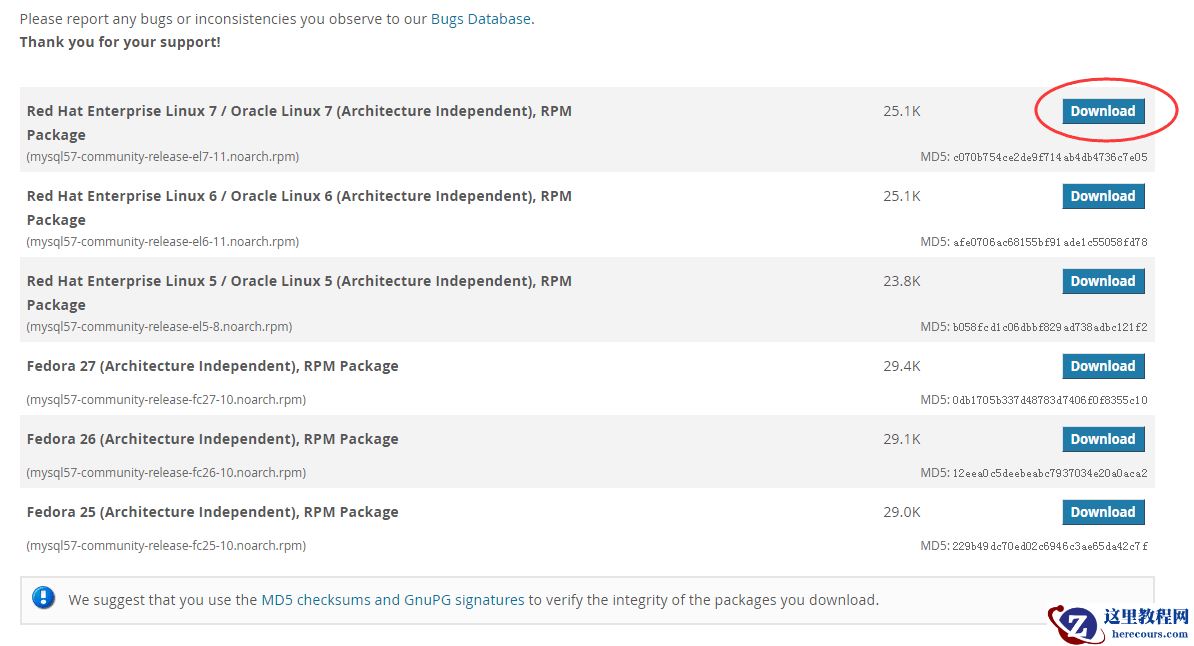This screenshot has width=1194, height=646.
Task: Click the fc27-10 noarch rpm filename
Action: pyautogui.click(x=166, y=400)
